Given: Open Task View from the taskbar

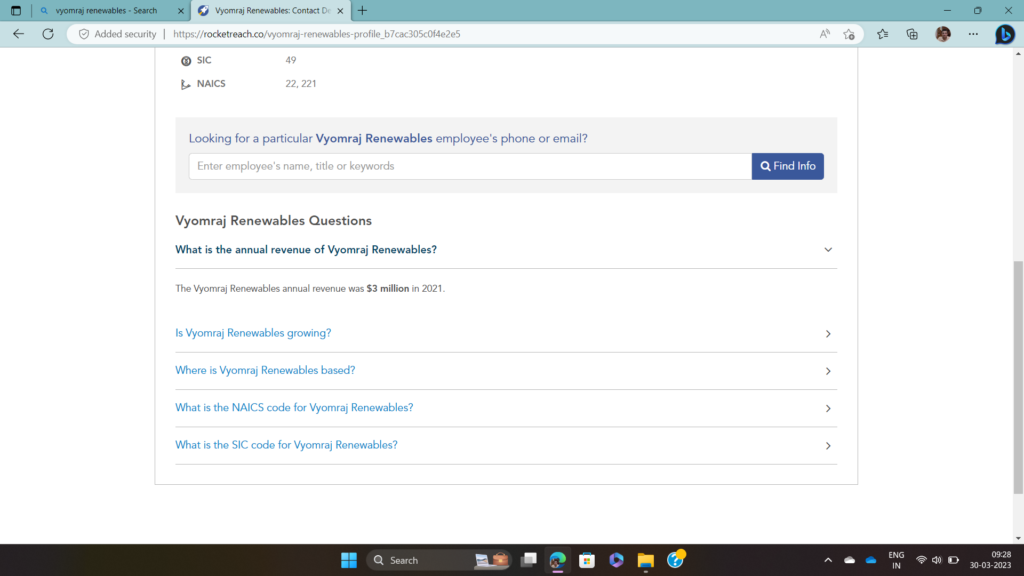Looking at the screenshot, I should pos(528,560).
